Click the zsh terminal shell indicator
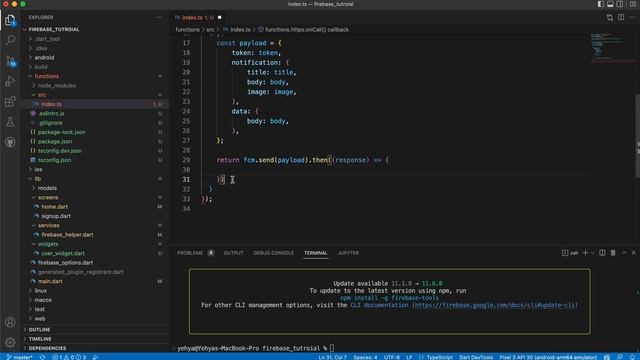This screenshot has height=360, width=640. [570, 253]
